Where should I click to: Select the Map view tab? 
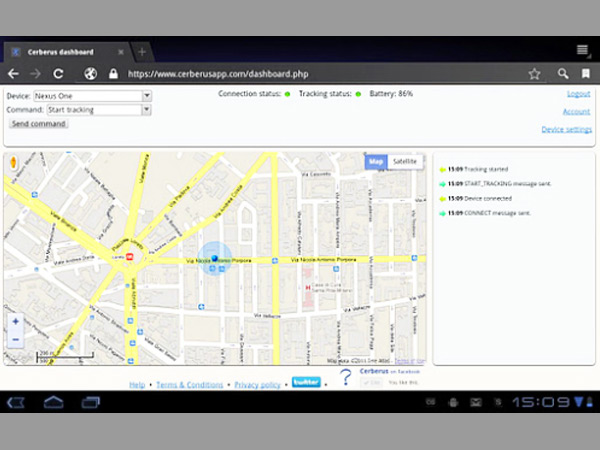[376, 161]
